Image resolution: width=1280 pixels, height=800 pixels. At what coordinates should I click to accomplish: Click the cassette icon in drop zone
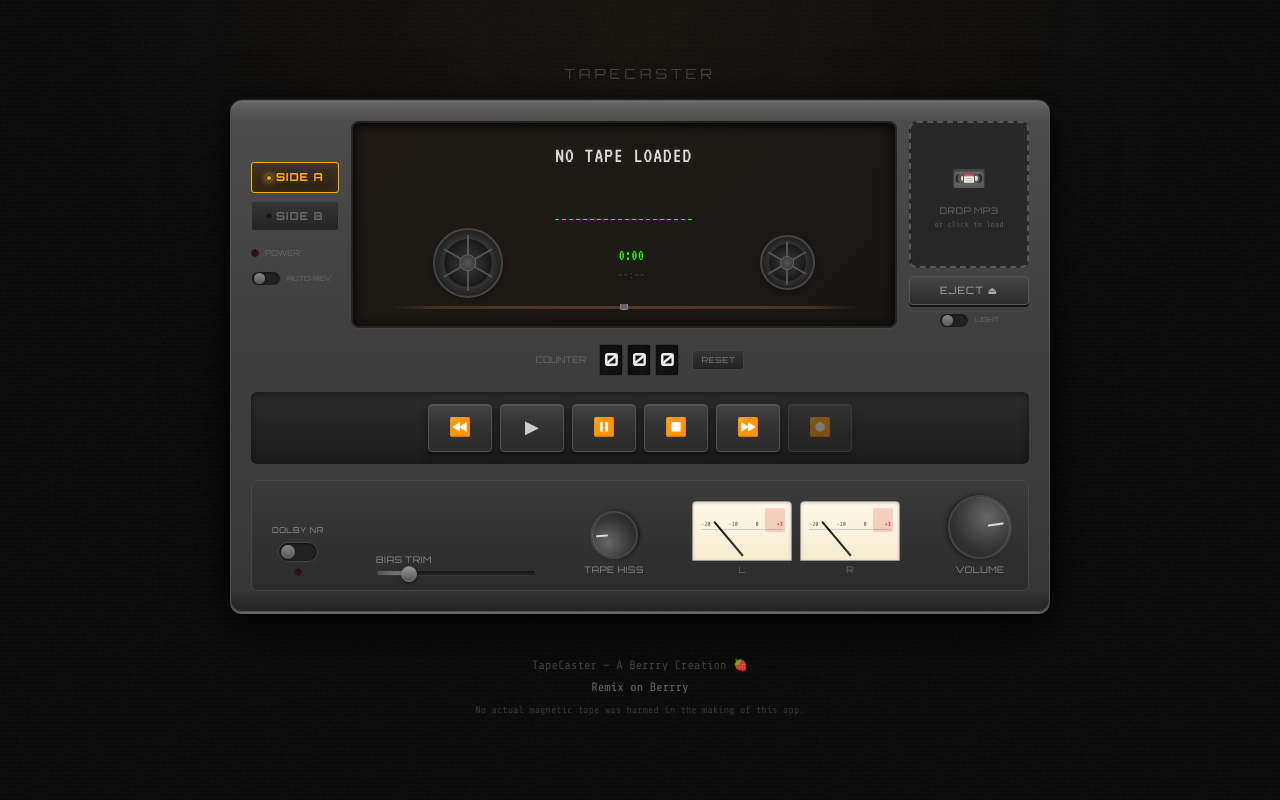(969, 179)
